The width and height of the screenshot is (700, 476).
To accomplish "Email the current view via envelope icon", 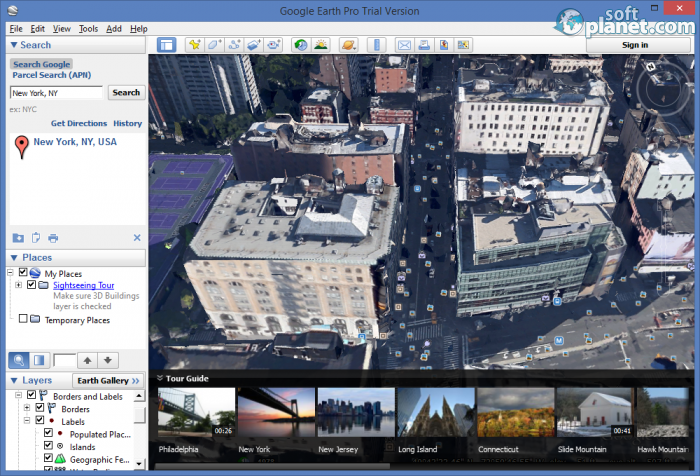I will point(404,45).
